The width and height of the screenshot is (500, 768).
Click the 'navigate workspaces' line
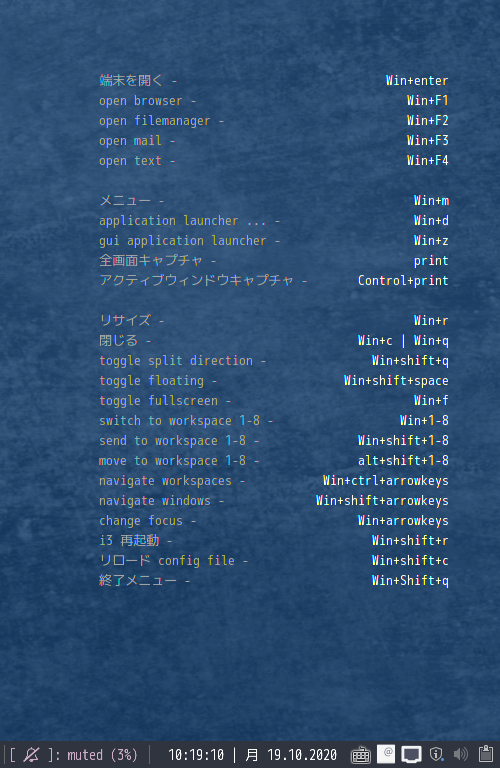point(172,481)
